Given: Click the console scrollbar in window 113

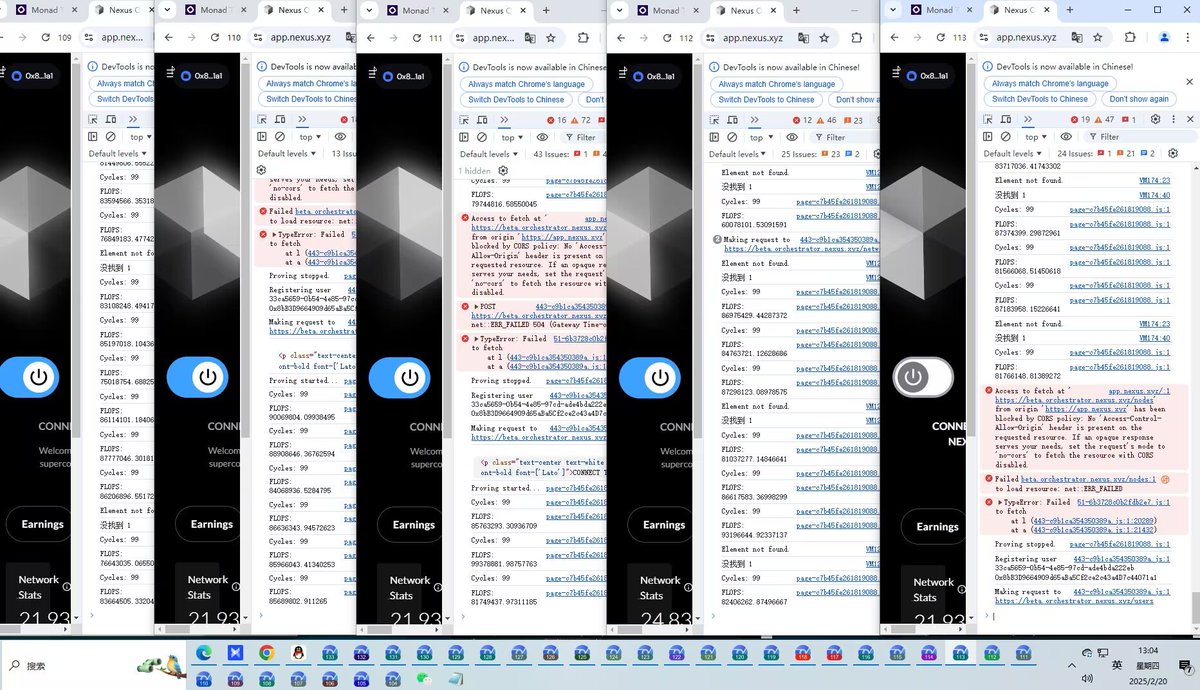Looking at the screenshot, I should pos(1196,606).
